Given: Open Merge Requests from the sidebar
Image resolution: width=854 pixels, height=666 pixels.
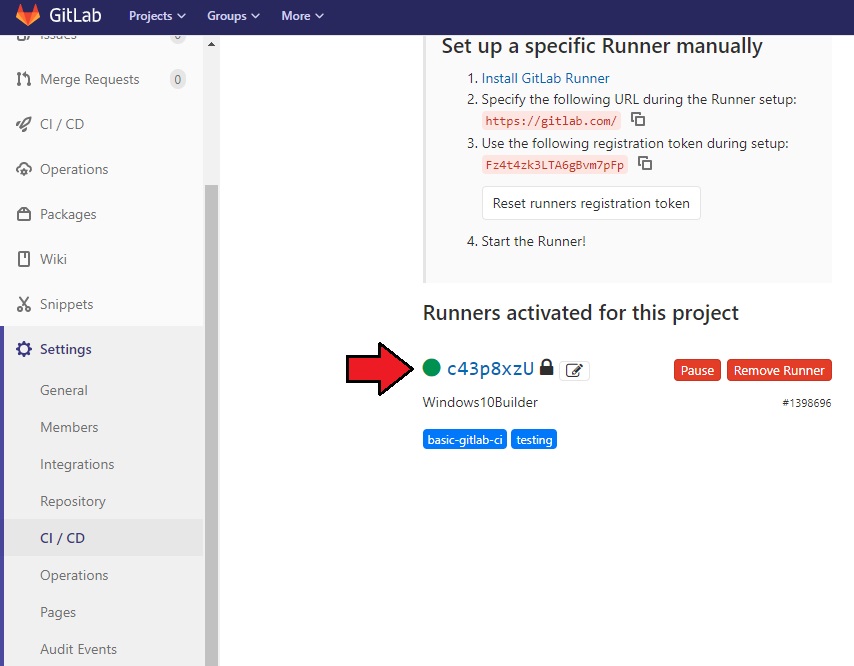Looking at the screenshot, I should pyautogui.click(x=89, y=79).
